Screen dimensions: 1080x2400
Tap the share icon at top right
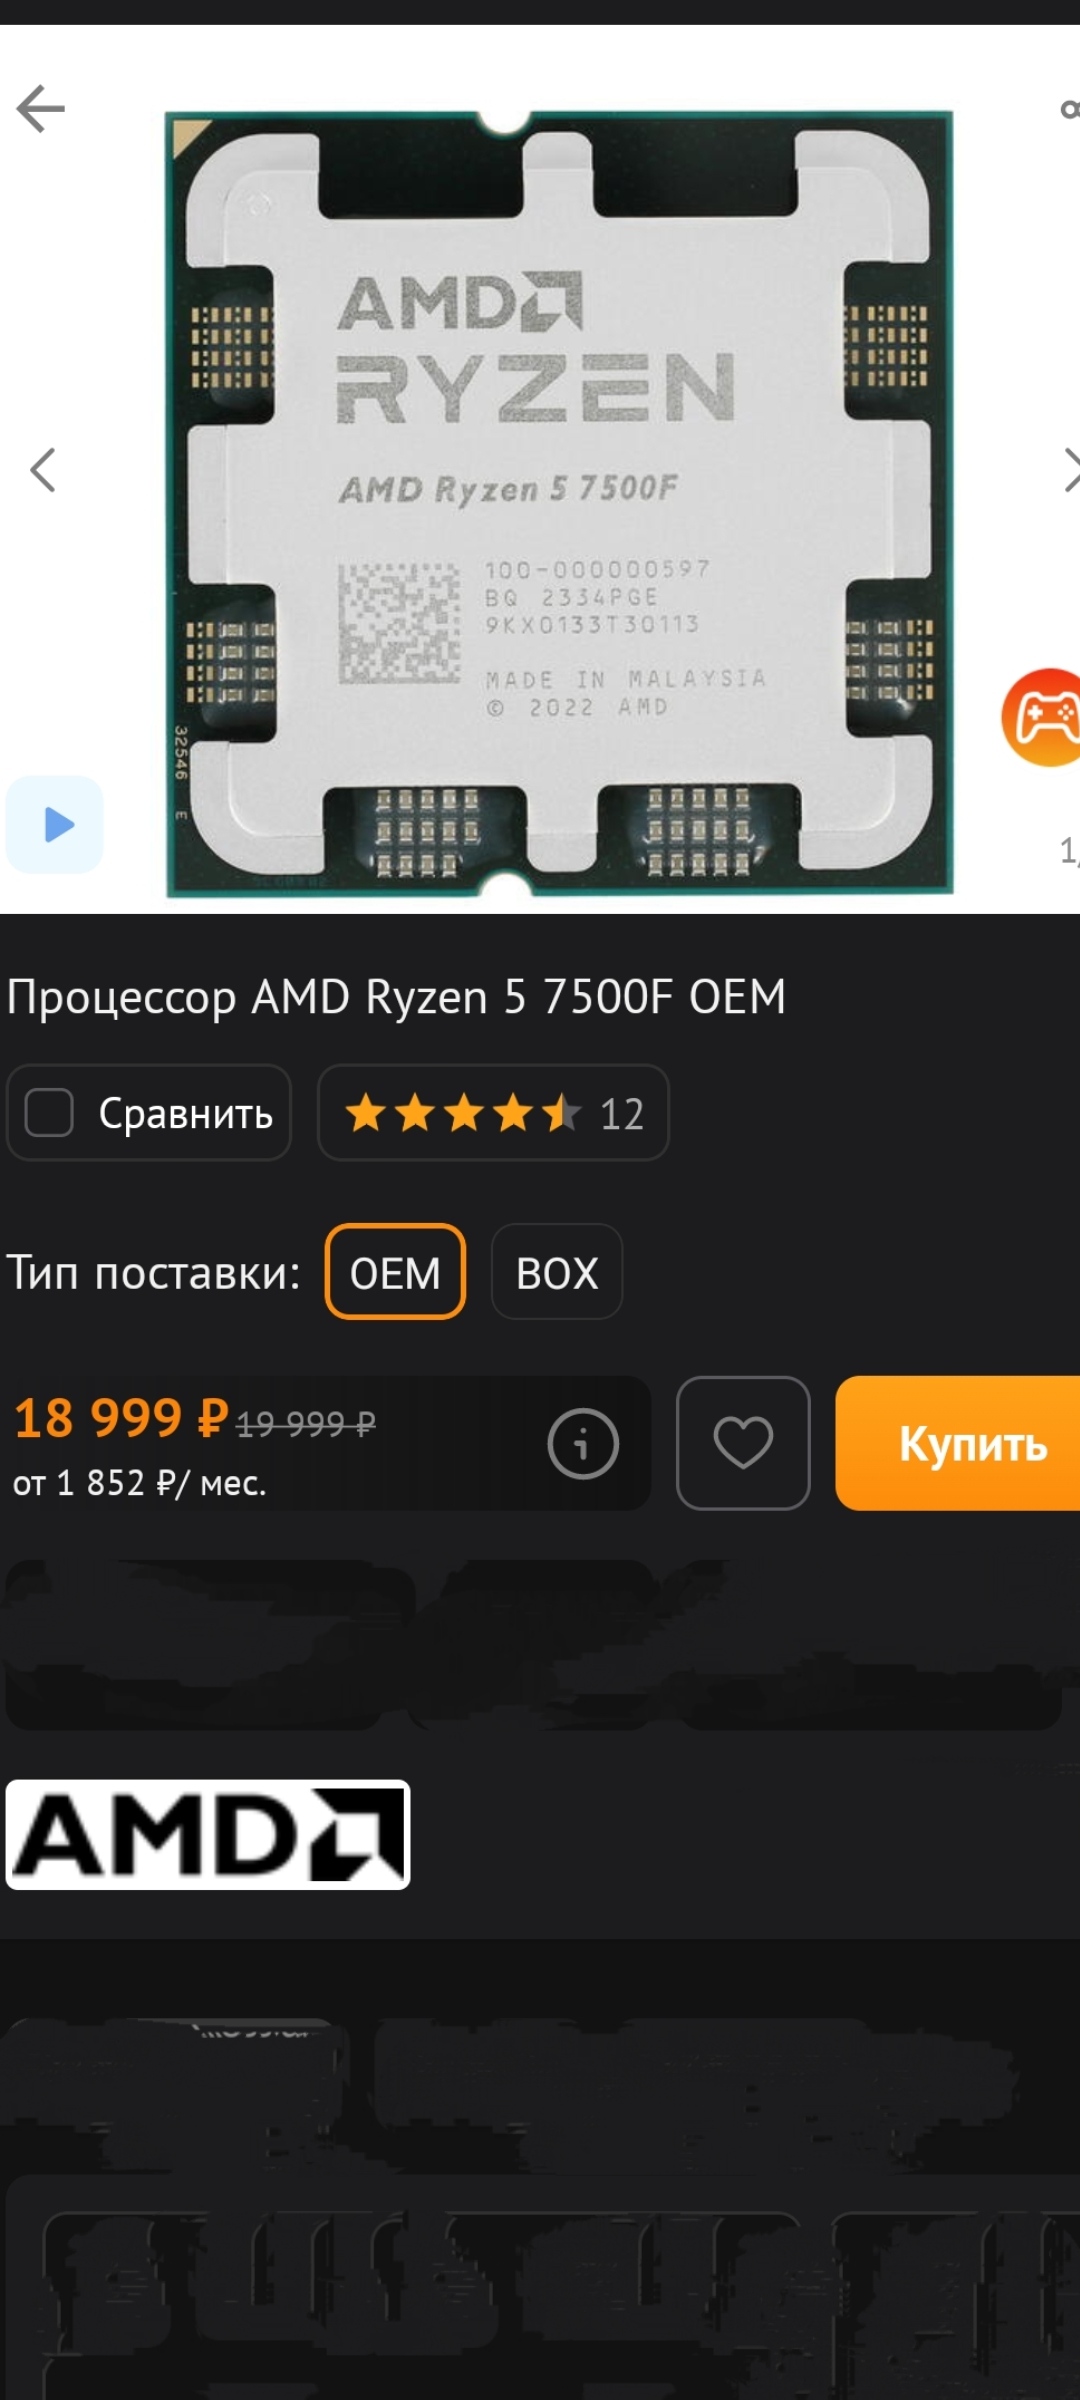pyautogui.click(x=1070, y=109)
